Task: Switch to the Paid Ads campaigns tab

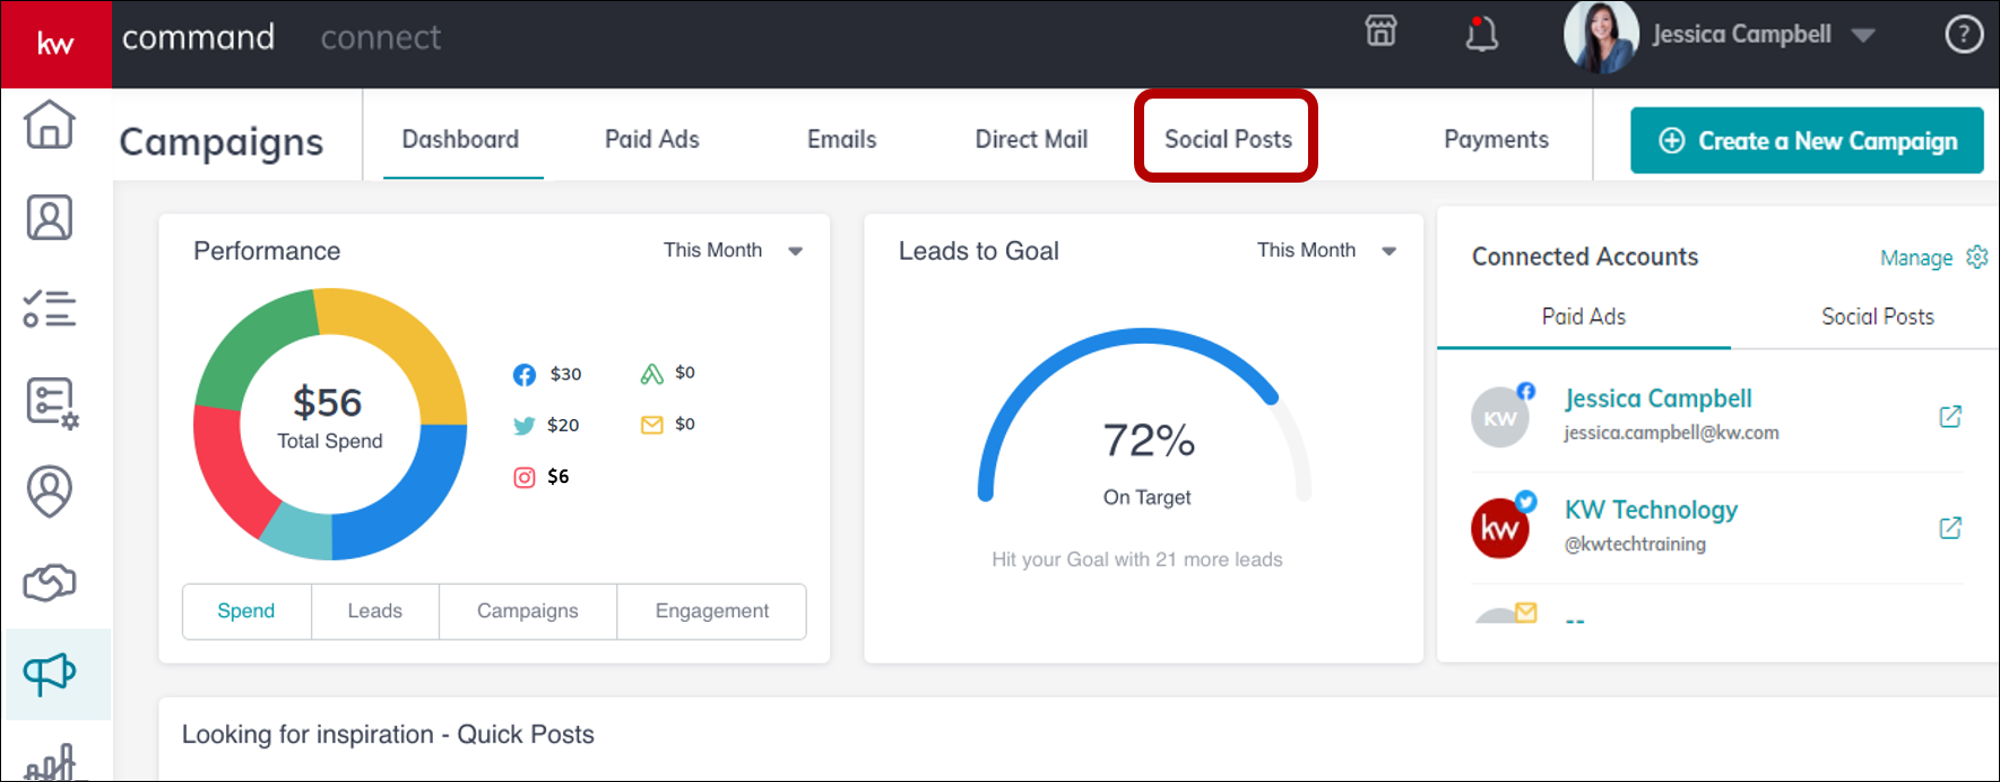Action: pos(652,139)
